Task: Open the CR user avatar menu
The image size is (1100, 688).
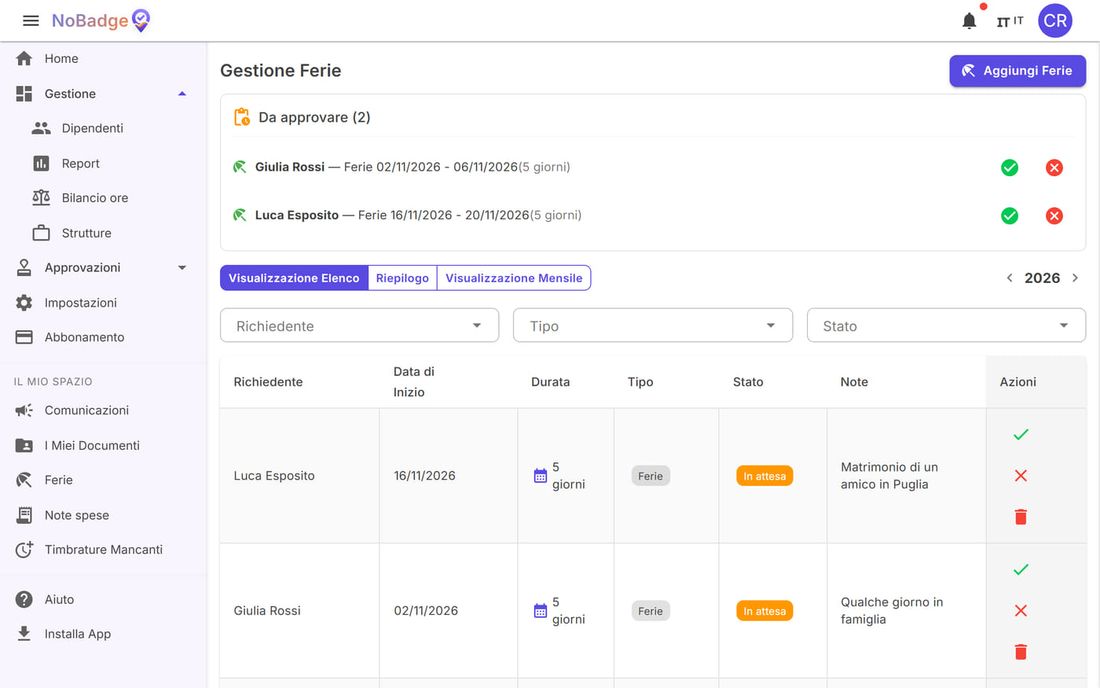Action: [1055, 21]
